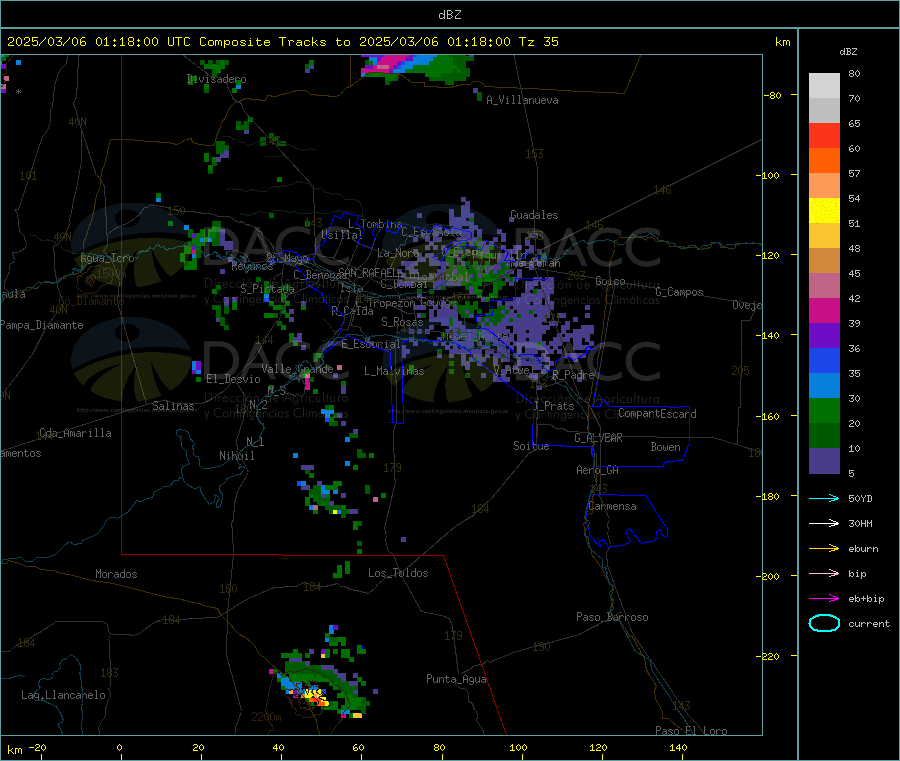Select the purple 36-39 dBZ swatch
This screenshot has width=900, height=761.
824,336
